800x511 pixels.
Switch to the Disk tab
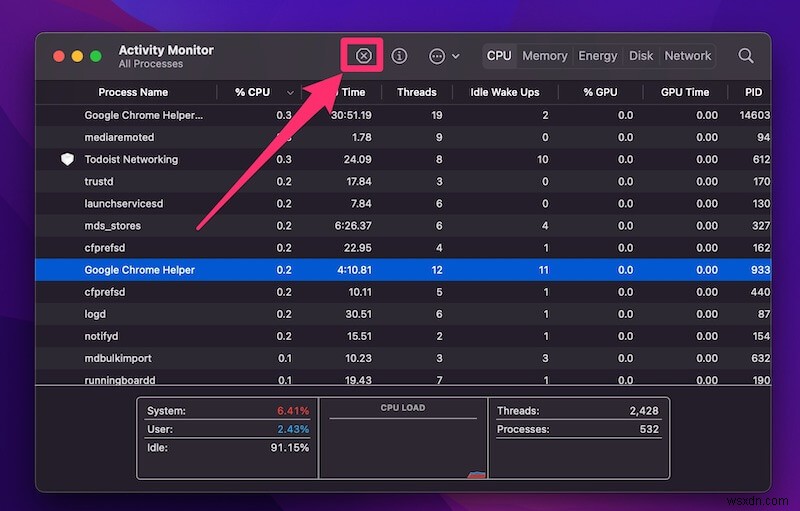point(640,56)
